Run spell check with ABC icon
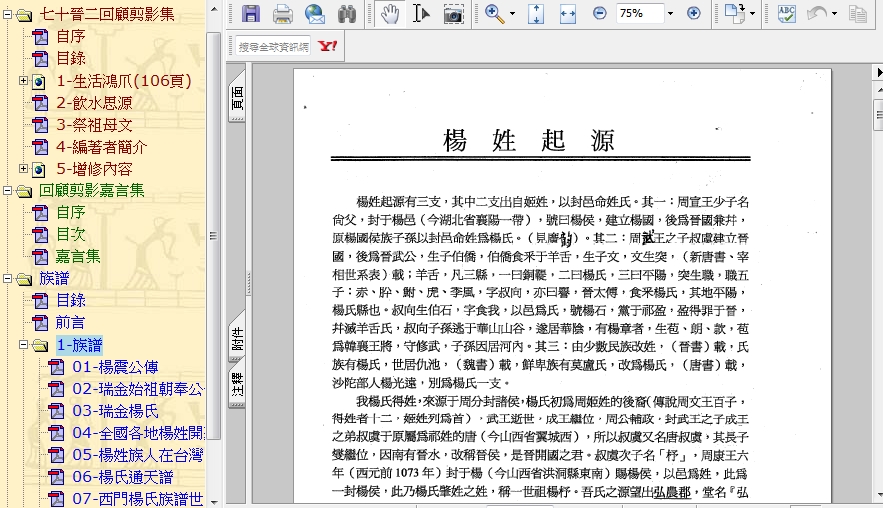Image resolution: width=883 pixels, height=508 pixels. coord(786,14)
